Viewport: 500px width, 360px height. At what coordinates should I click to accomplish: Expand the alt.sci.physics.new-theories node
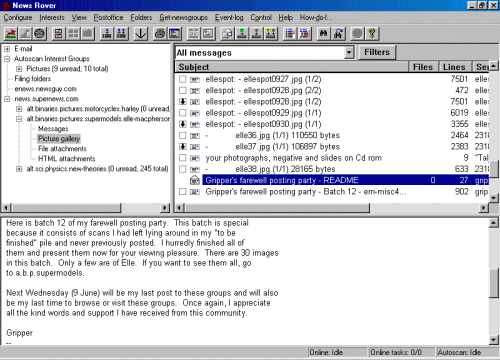[19, 169]
